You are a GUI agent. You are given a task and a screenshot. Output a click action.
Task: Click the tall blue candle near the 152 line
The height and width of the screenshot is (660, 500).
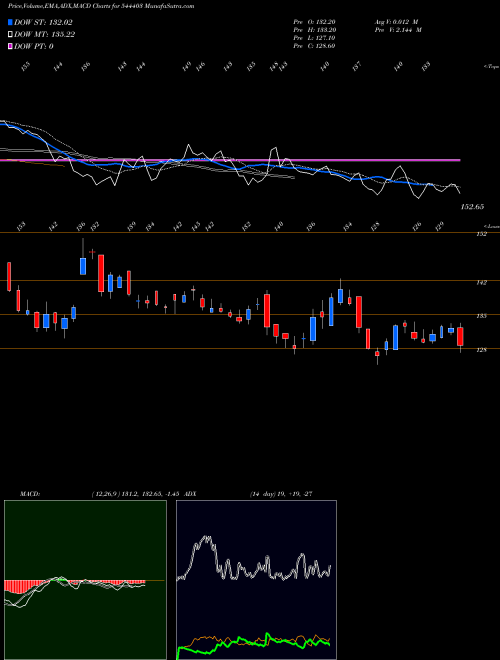tap(83, 266)
